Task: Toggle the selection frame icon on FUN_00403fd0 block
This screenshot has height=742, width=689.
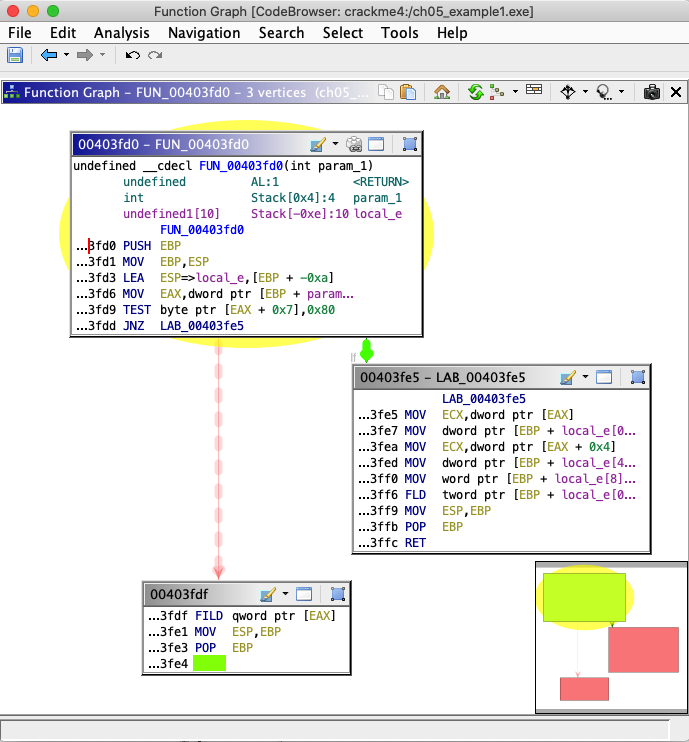Action: (x=409, y=144)
